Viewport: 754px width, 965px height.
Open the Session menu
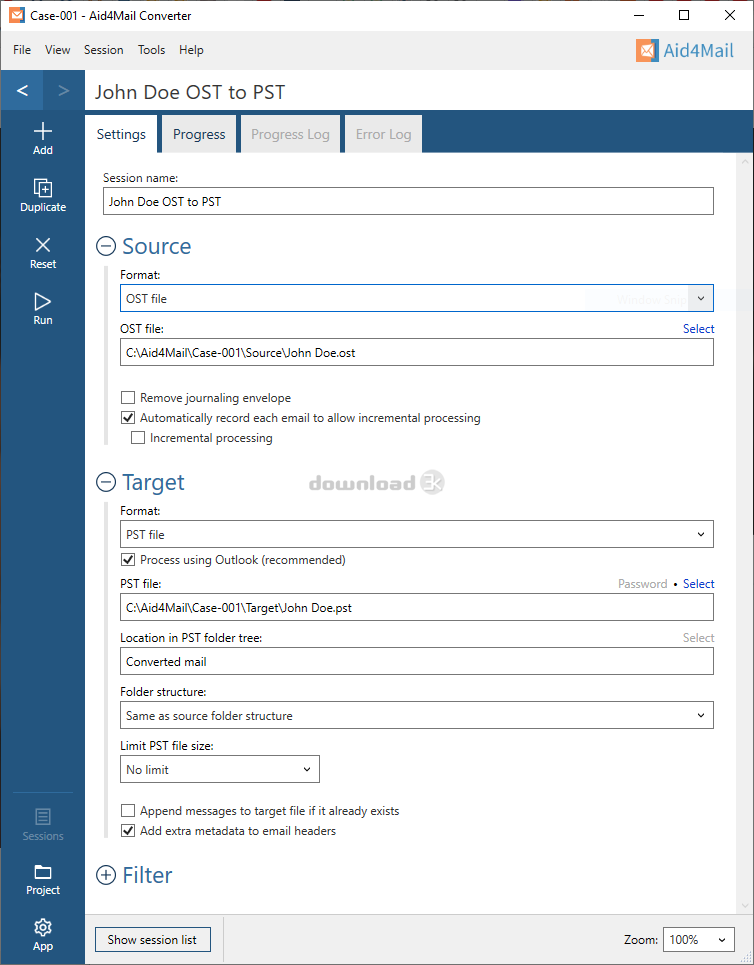(103, 50)
